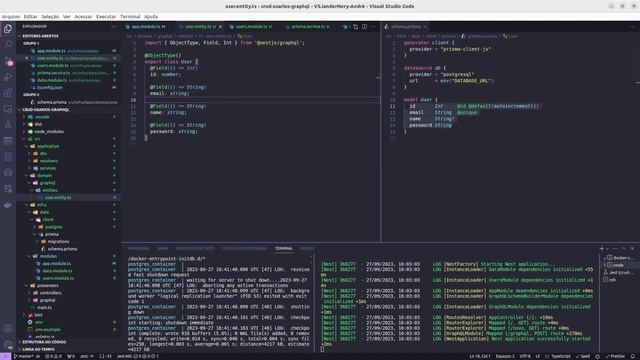The image size is (640, 360).
Task: Close user.entity.ts in open editors list
Action: pyautogui.click(x=27, y=58)
